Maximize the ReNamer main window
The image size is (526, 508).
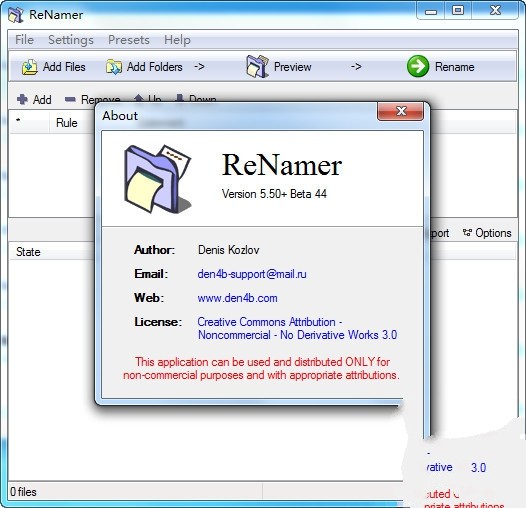point(458,10)
